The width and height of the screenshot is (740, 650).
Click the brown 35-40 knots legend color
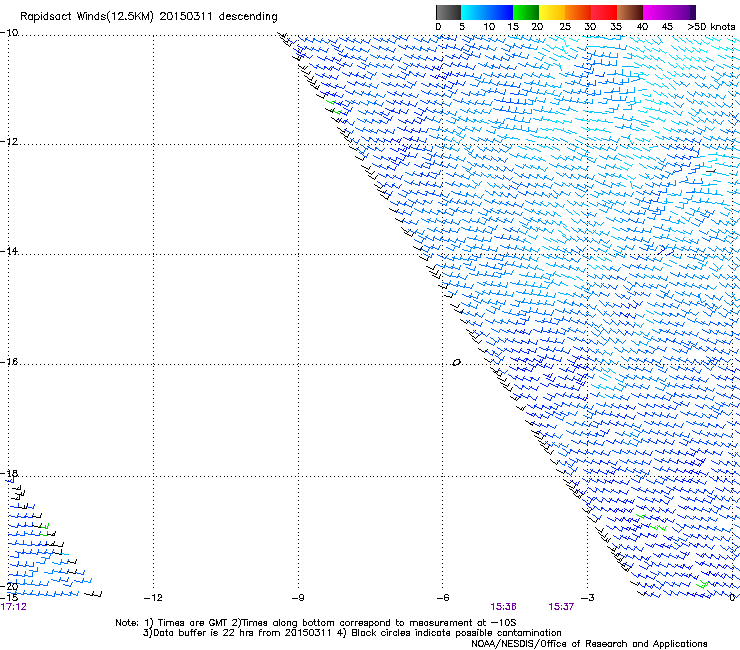(x=630, y=12)
